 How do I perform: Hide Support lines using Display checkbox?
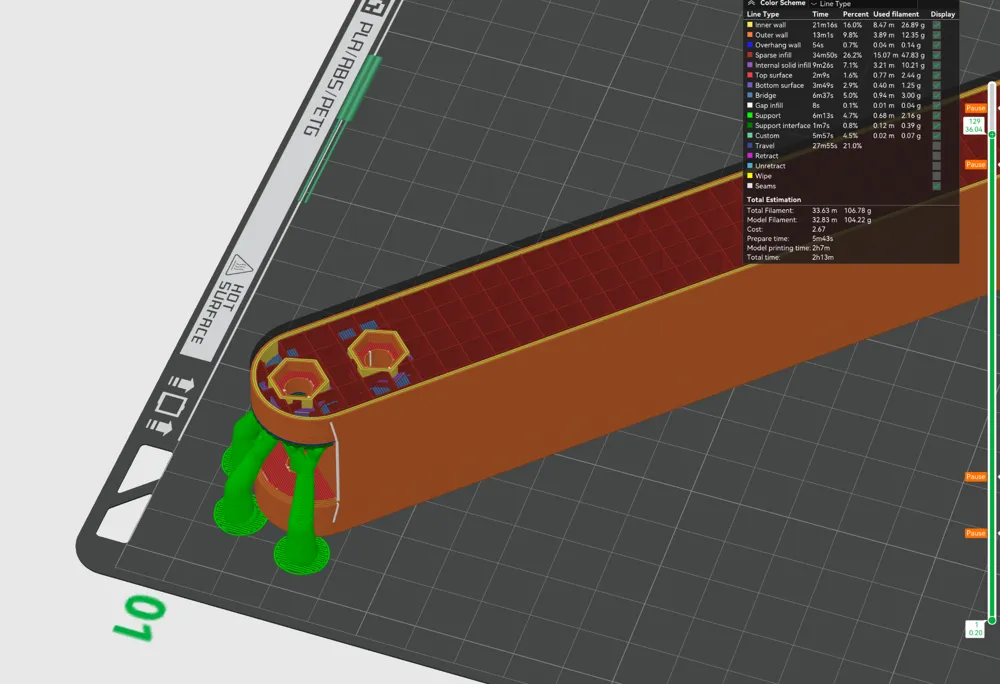[936, 116]
